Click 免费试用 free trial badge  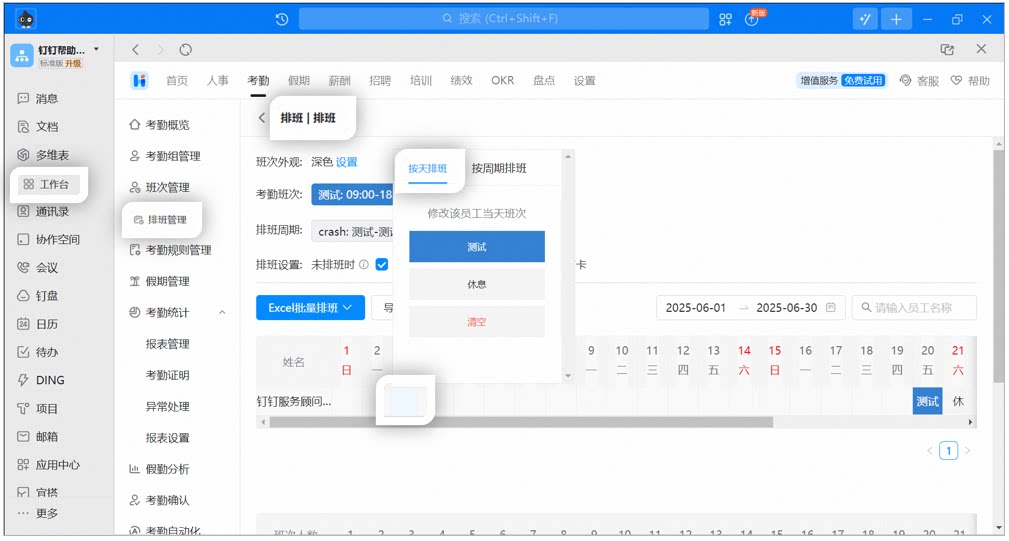[x=864, y=80]
